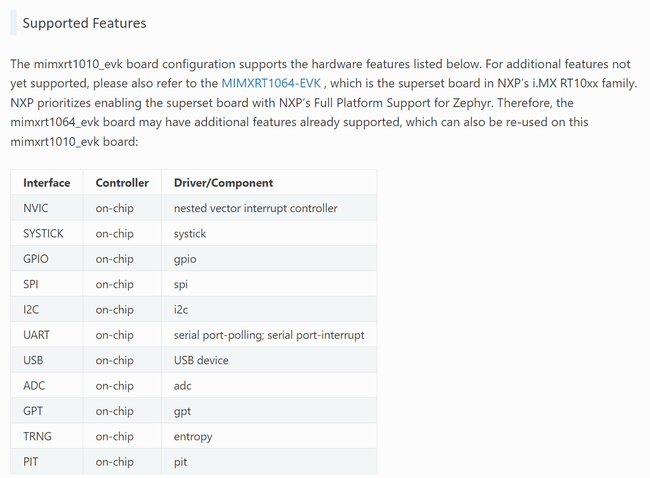Click the nested vector interrupt controller text

tap(255, 208)
